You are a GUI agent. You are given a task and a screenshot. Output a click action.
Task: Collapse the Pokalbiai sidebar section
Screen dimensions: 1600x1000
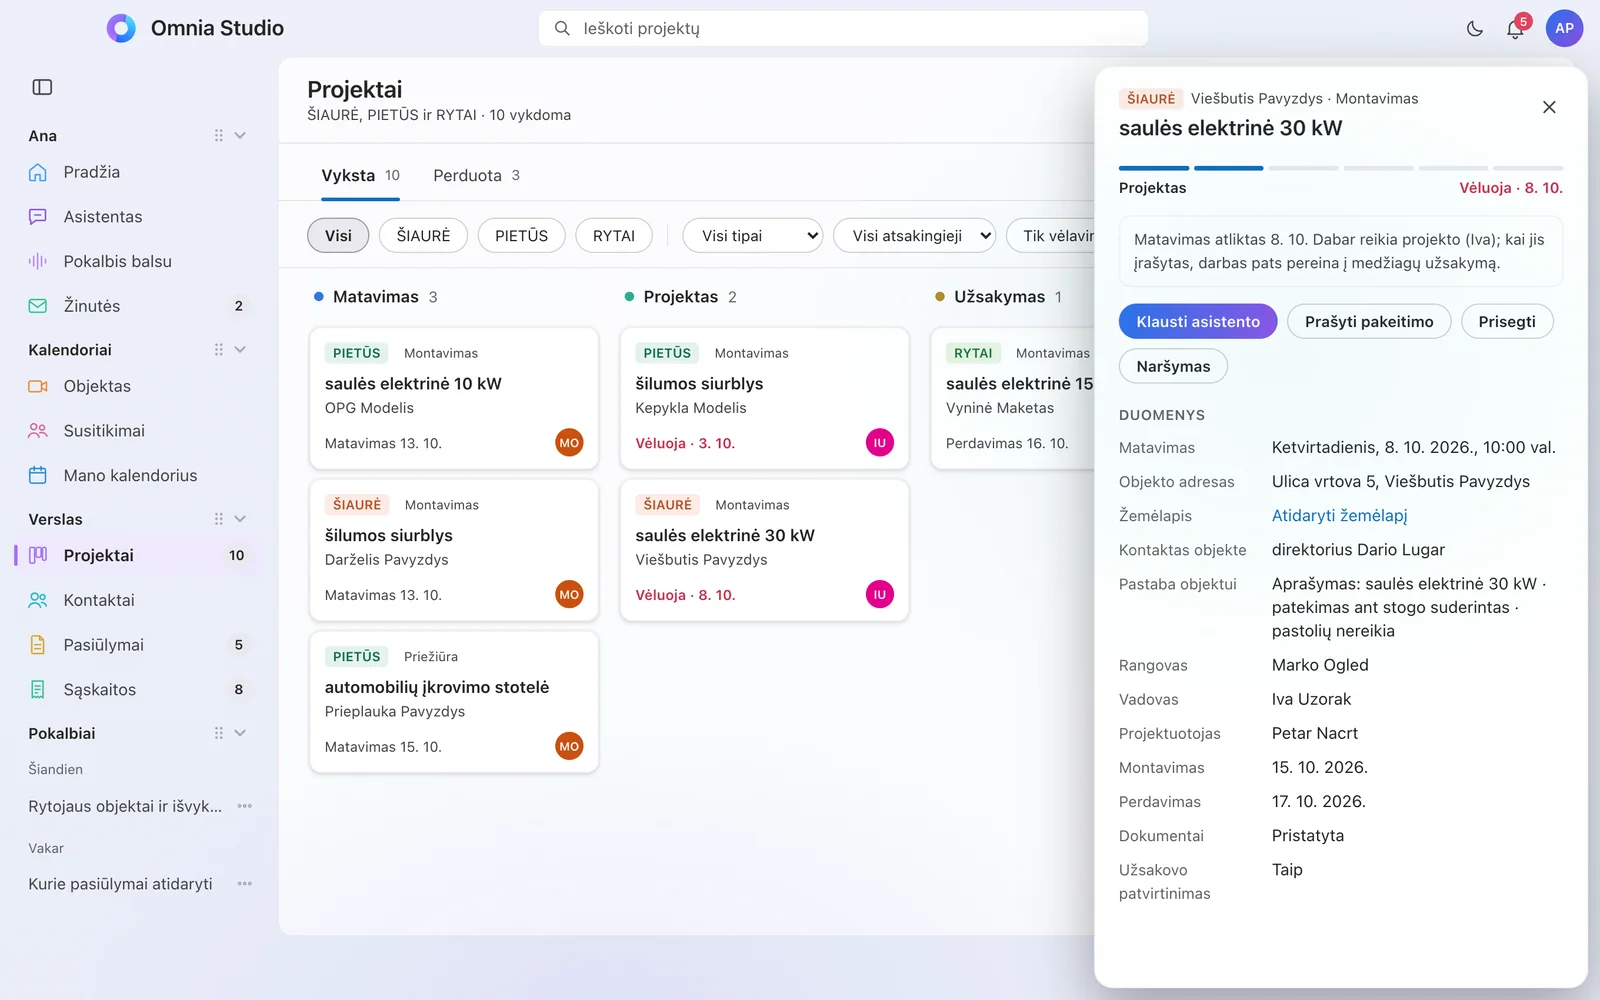[x=240, y=733]
